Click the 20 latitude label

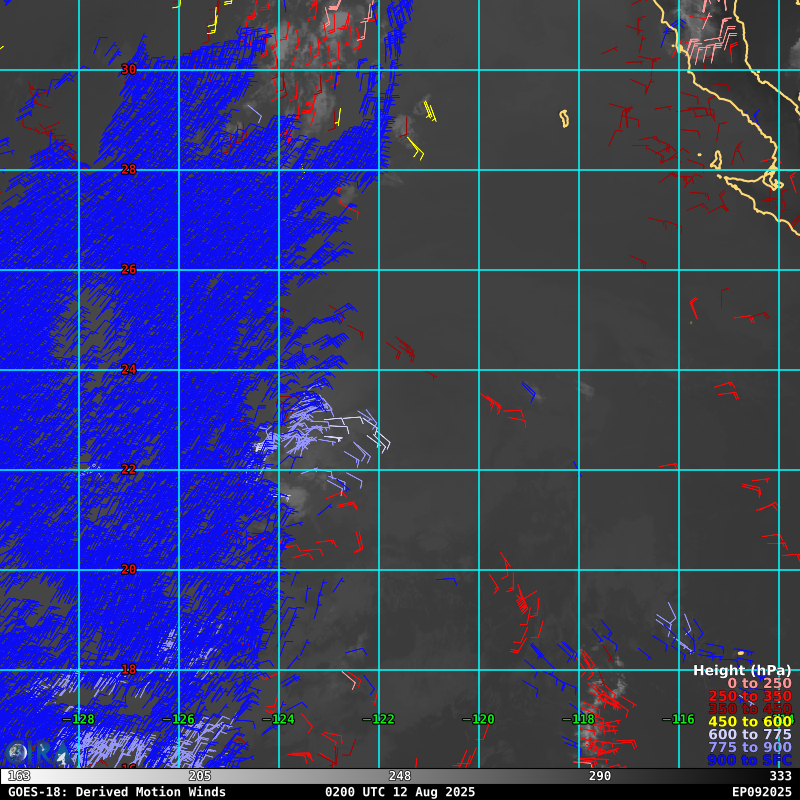point(129,569)
